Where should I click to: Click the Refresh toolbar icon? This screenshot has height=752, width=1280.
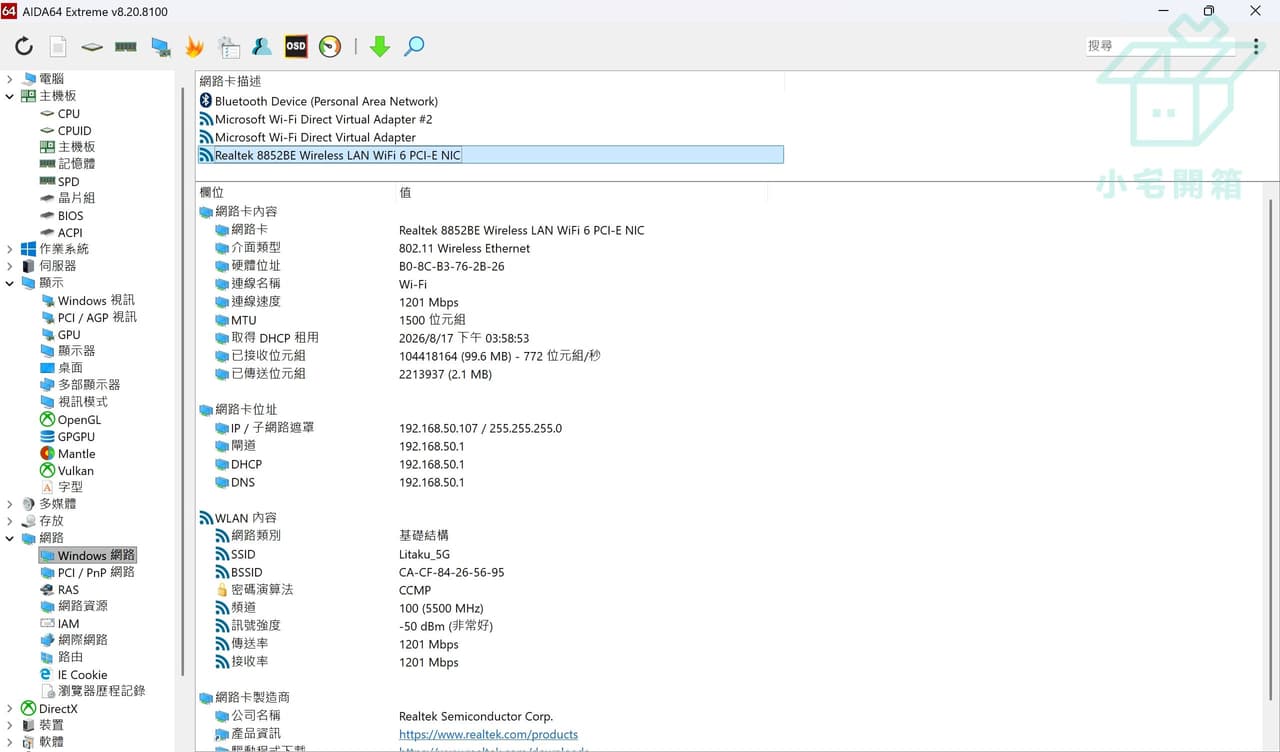tap(24, 46)
